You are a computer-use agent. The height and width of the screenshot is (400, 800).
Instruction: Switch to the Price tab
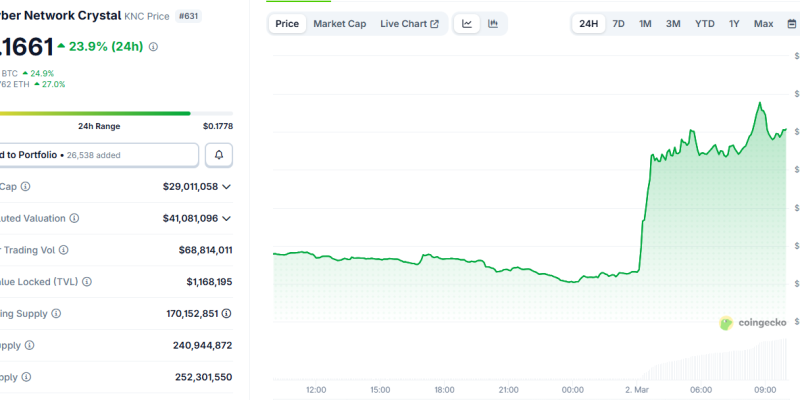287,24
